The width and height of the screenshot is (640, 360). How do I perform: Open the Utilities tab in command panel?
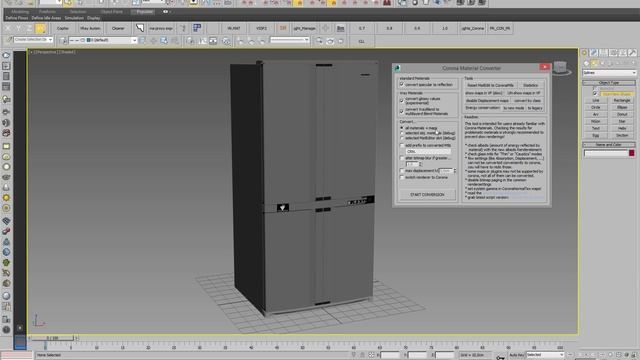632,53
